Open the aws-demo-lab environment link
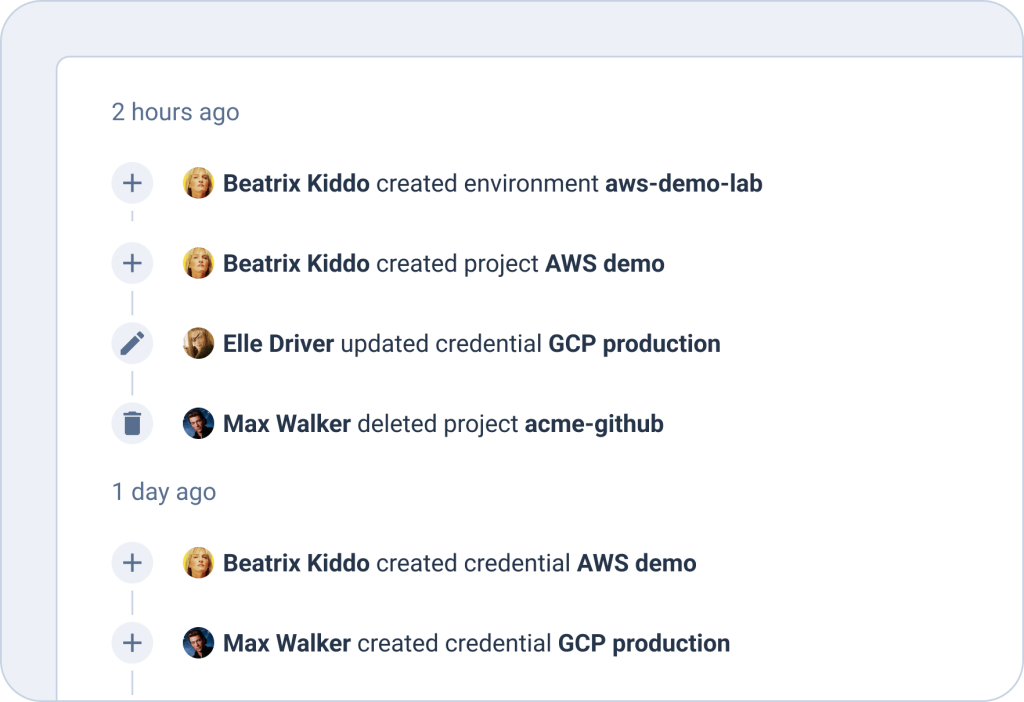The image size is (1024, 702). point(683,184)
